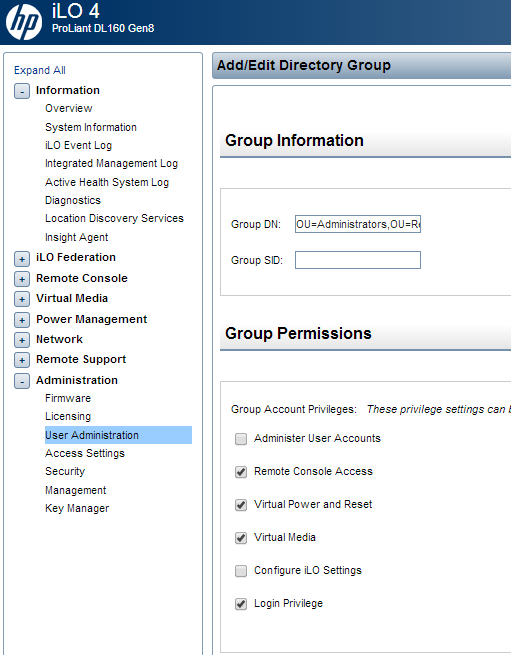Expand the Remote Support section
The height and width of the screenshot is (655, 511).
(22, 360)
